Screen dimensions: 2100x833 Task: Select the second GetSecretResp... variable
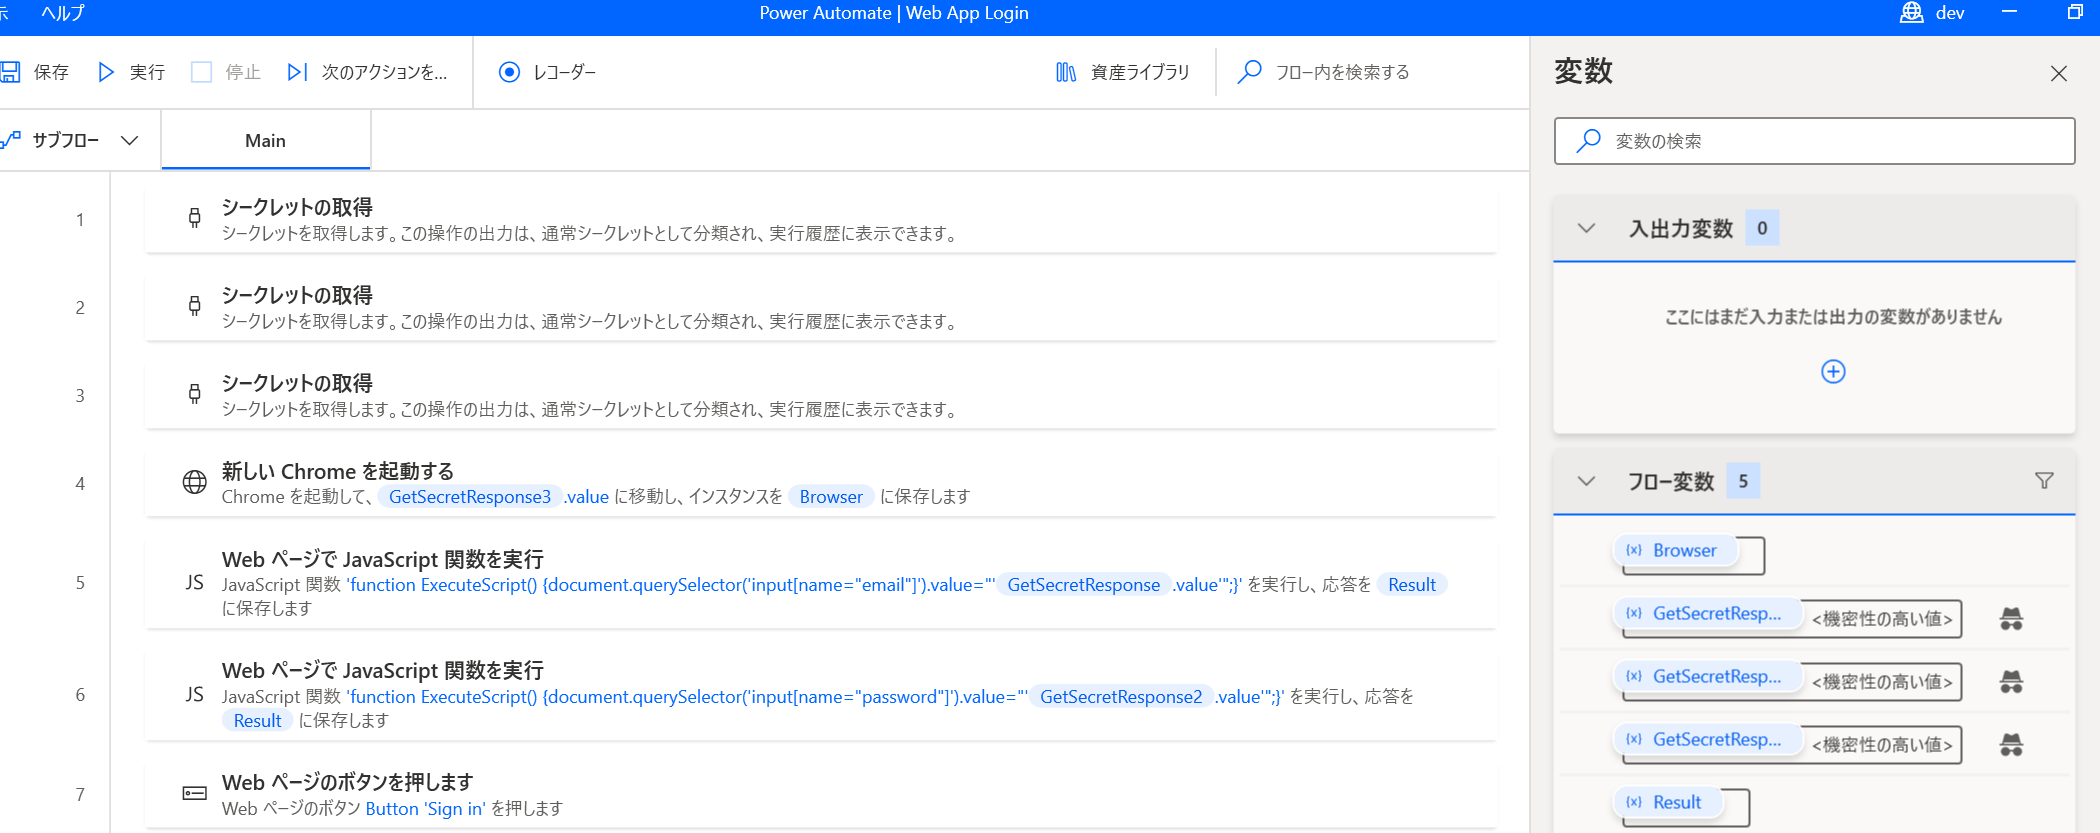(x=1706, y=676)
